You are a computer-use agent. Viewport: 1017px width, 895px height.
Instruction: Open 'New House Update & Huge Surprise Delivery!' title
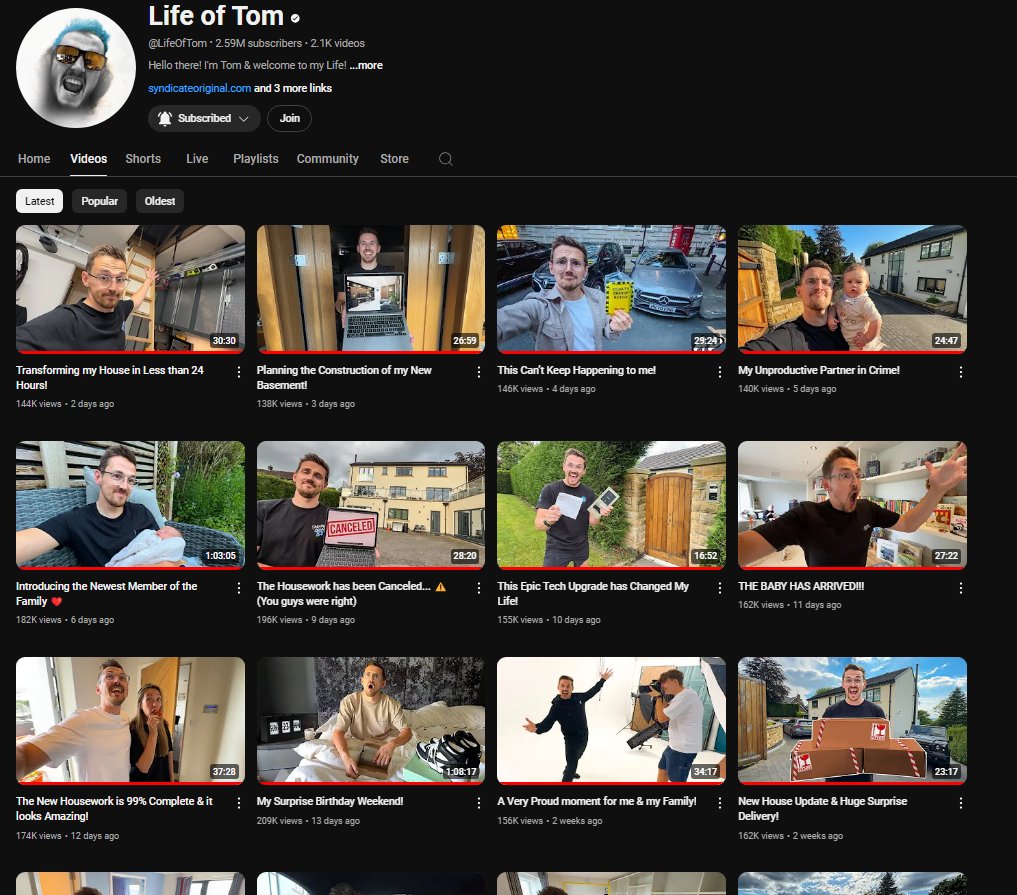(x=822, y=809)
